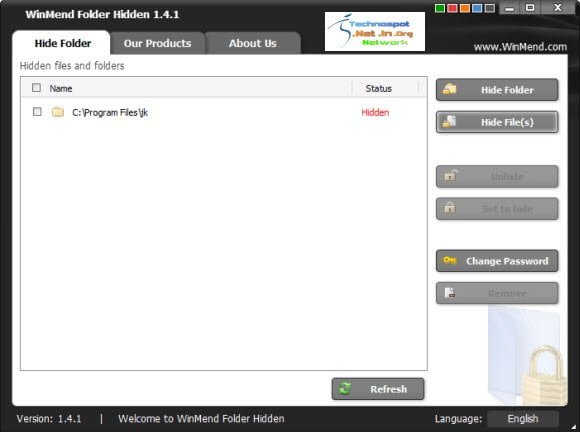Sort list by the Status column header
This screenshot has width=580, height=432.
[x=378, y=88]
